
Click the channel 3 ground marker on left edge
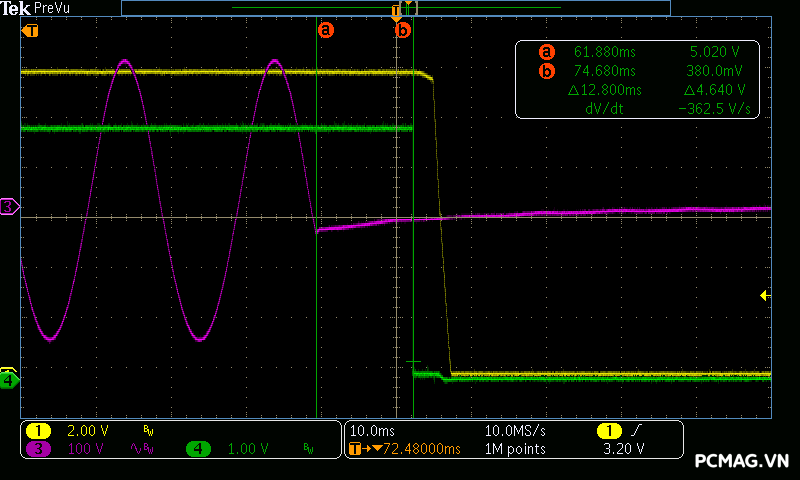[9, 206]
